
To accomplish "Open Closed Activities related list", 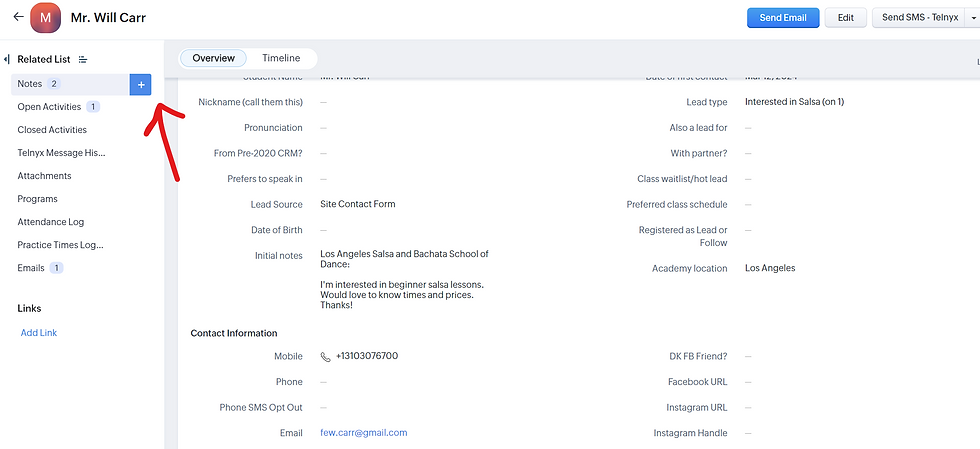I will click(x=52, y=130).
